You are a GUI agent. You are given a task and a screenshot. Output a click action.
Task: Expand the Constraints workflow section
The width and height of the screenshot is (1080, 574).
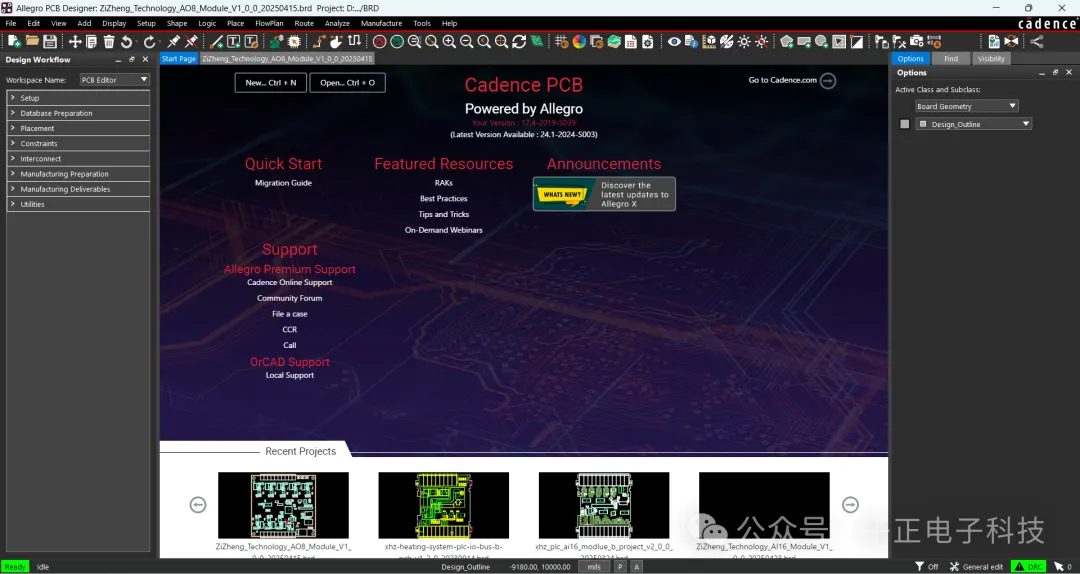point(78,143)
